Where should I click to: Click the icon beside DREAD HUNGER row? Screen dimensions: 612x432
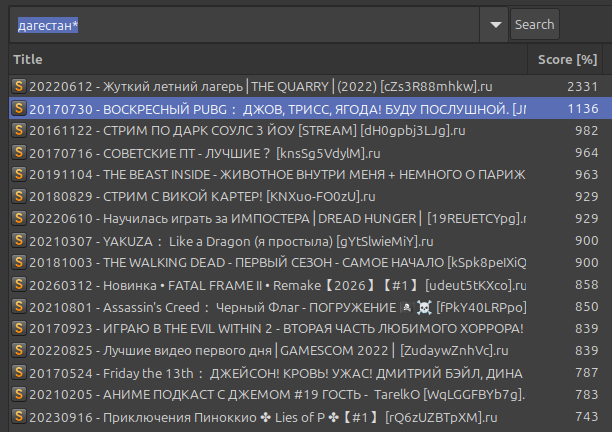tap(19, 218)
